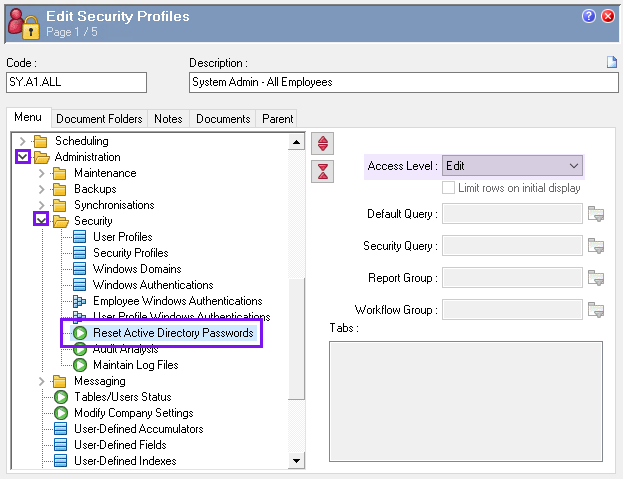Click the Maintain Log Files green icon
Viewport: 623px width, 479px height.
point(80,365)
